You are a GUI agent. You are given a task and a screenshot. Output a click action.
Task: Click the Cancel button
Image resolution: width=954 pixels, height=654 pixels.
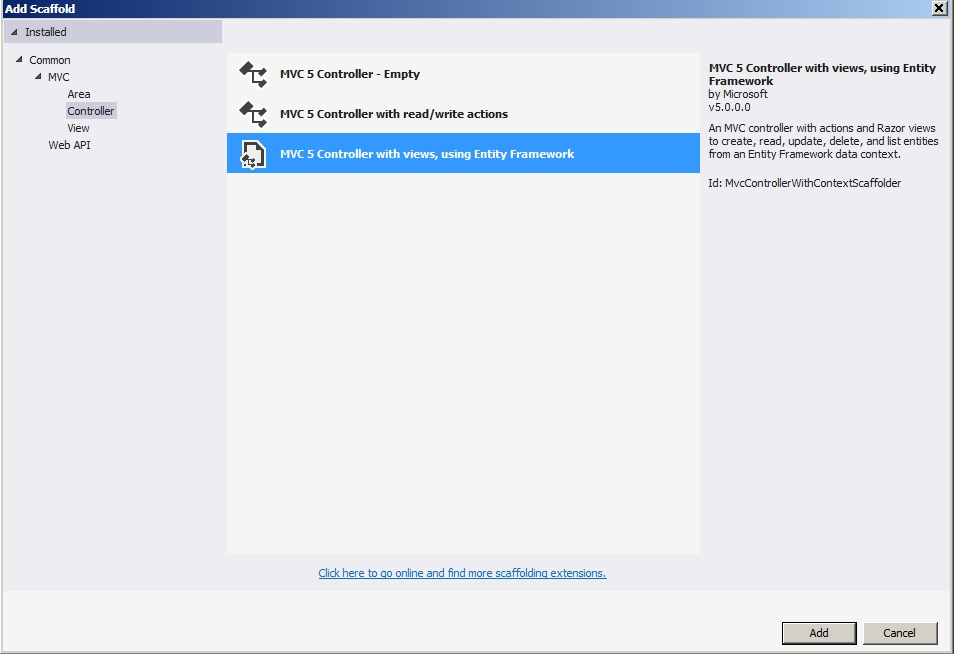pos(900,633)
